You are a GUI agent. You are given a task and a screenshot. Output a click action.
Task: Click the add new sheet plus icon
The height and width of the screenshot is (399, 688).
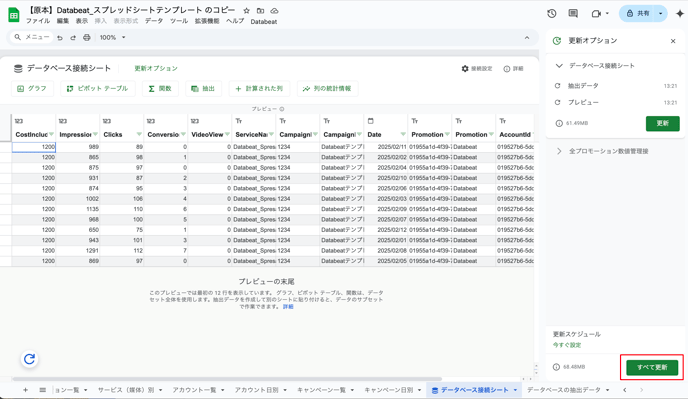tap(25, 390)
